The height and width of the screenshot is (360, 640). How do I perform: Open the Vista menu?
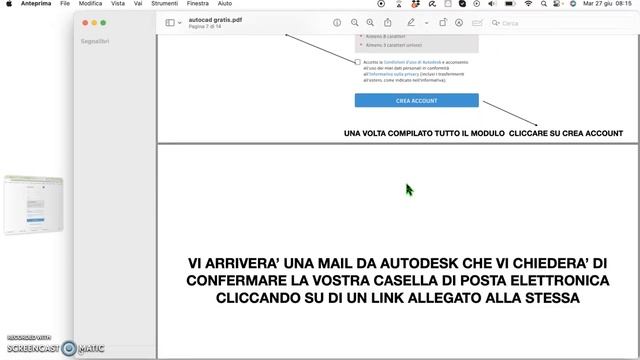tap(118, 4)
